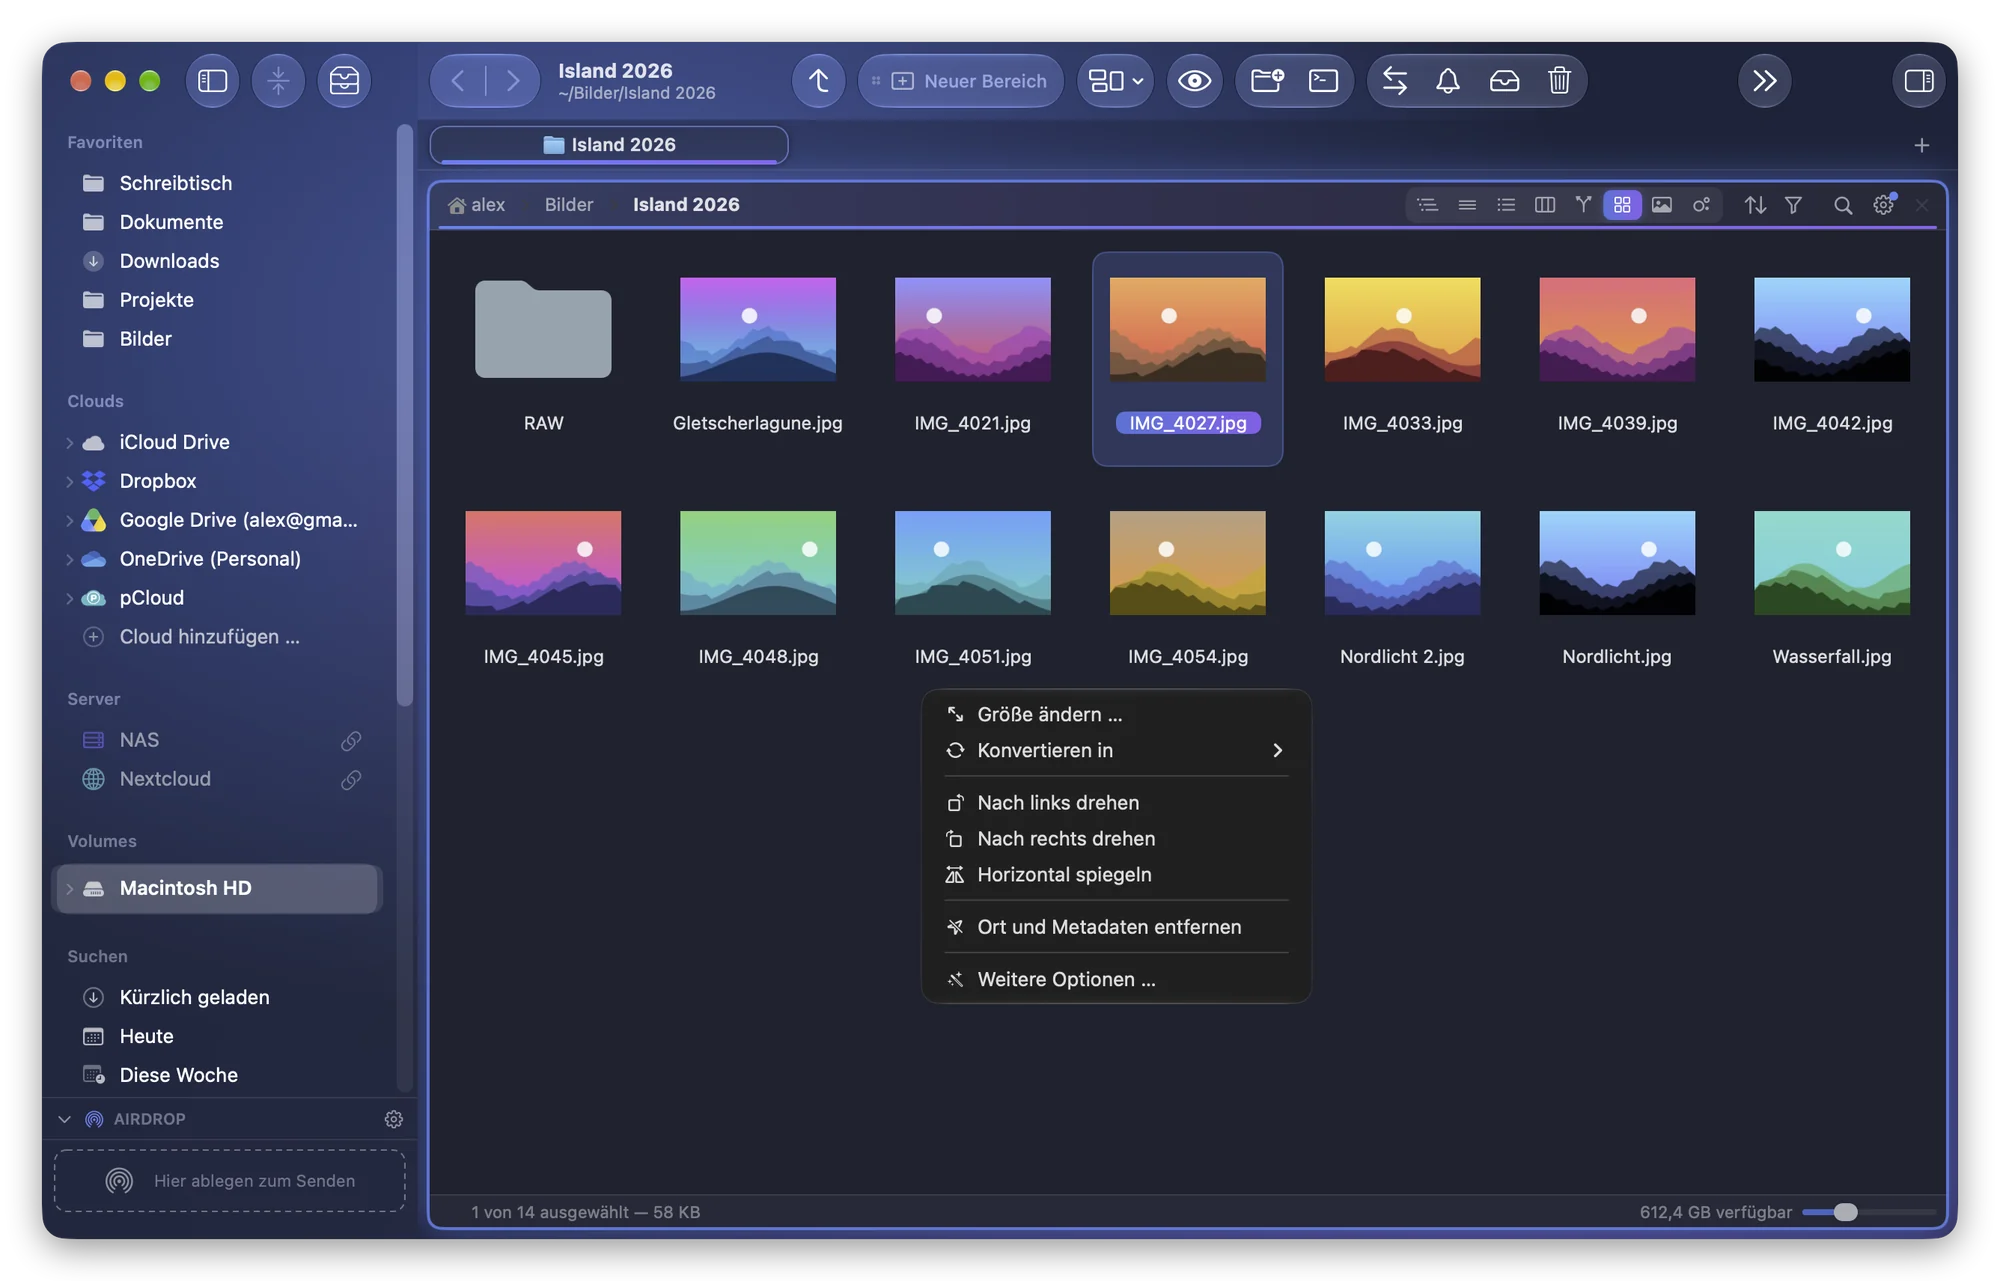
Task: Switch to icon grid view
Action: coord(1622,205)
